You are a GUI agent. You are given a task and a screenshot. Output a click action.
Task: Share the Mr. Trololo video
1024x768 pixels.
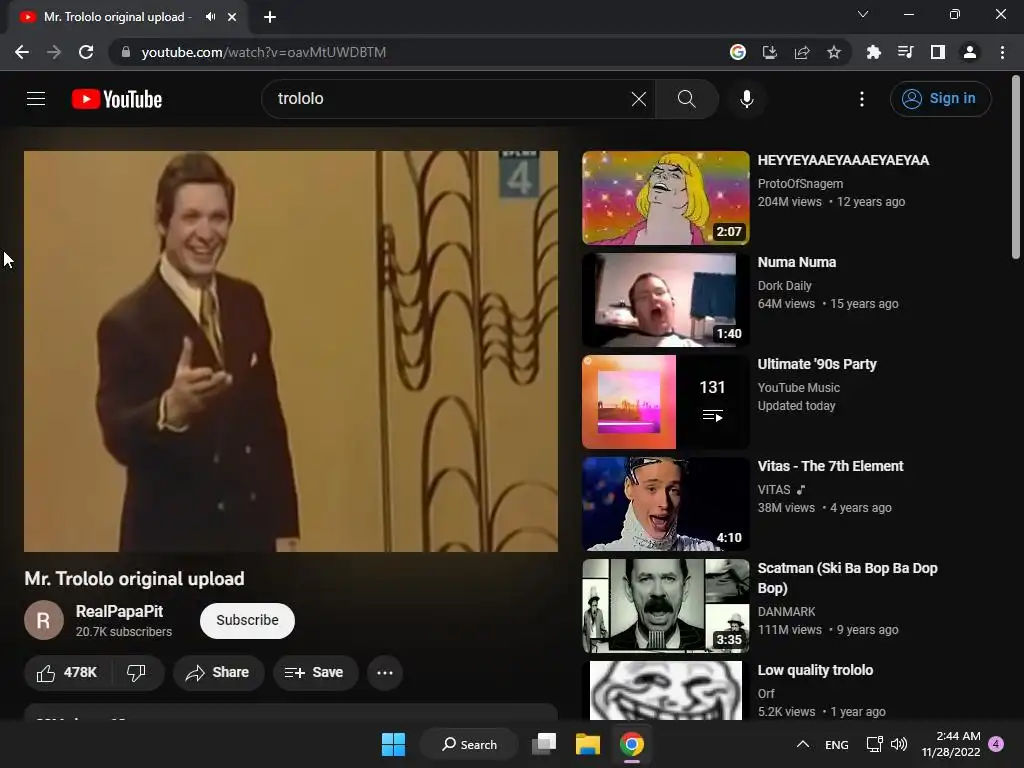(218, 673)
